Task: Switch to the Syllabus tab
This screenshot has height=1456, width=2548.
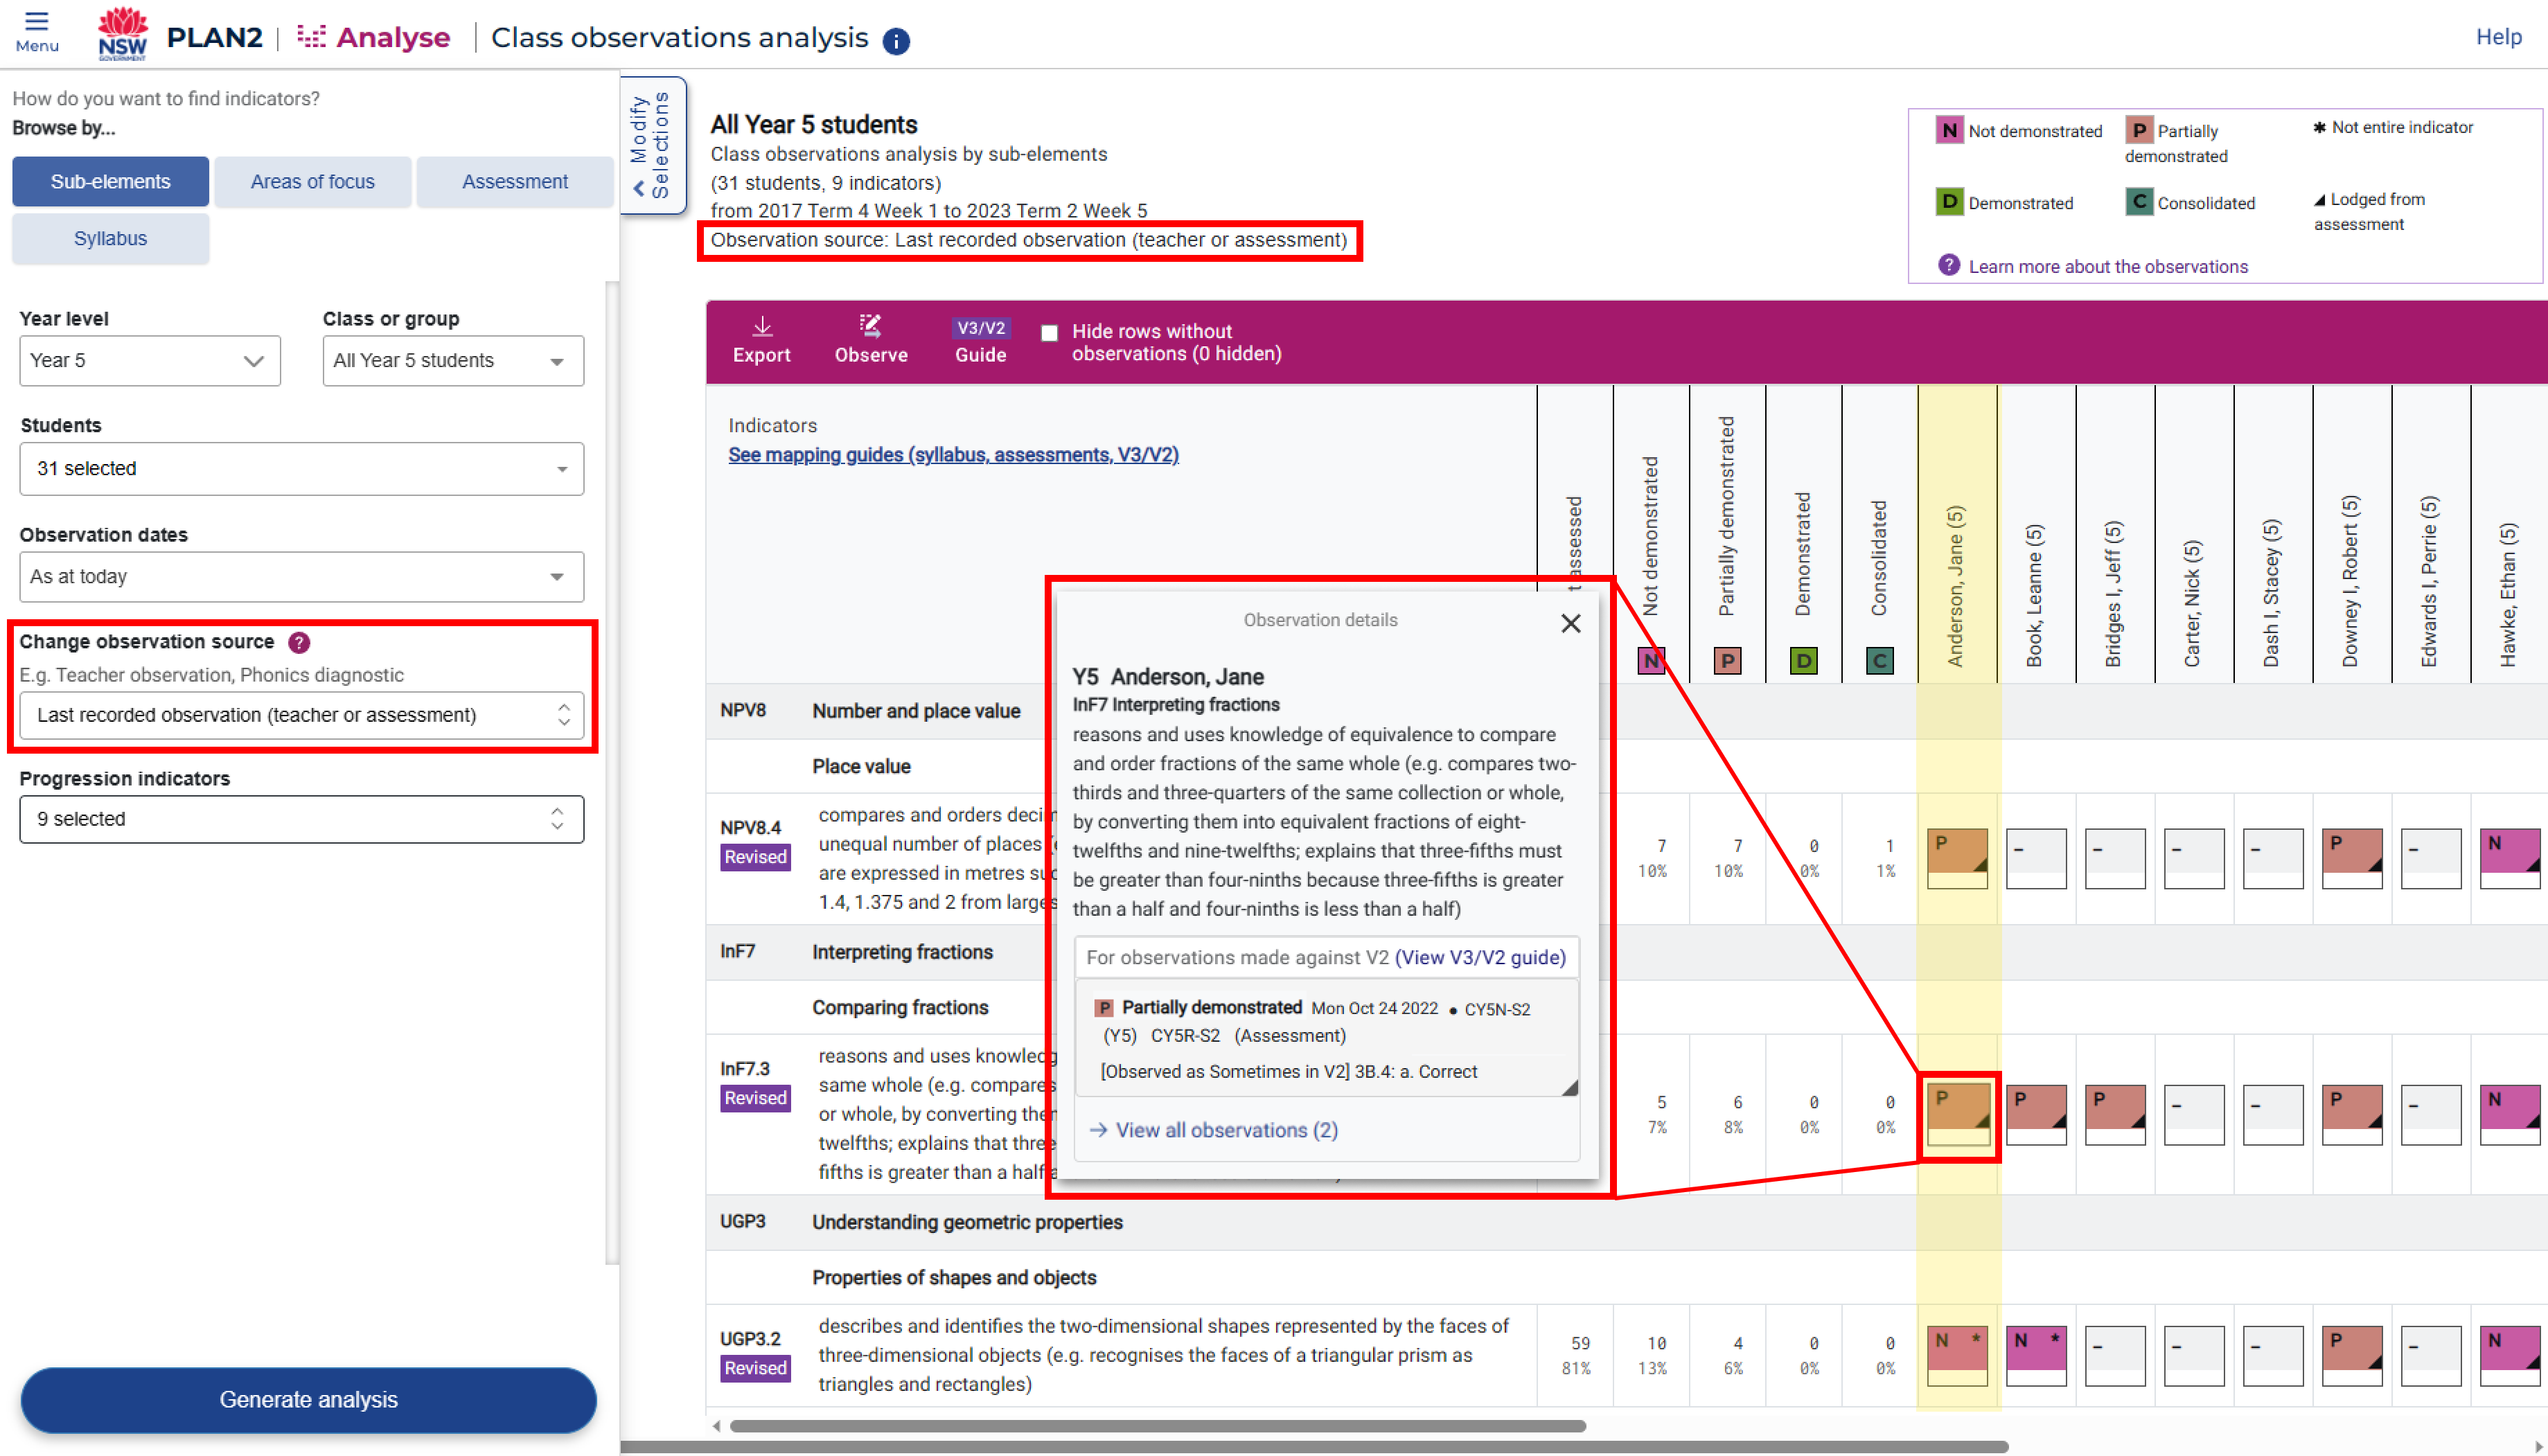Action: coord(110,239)
